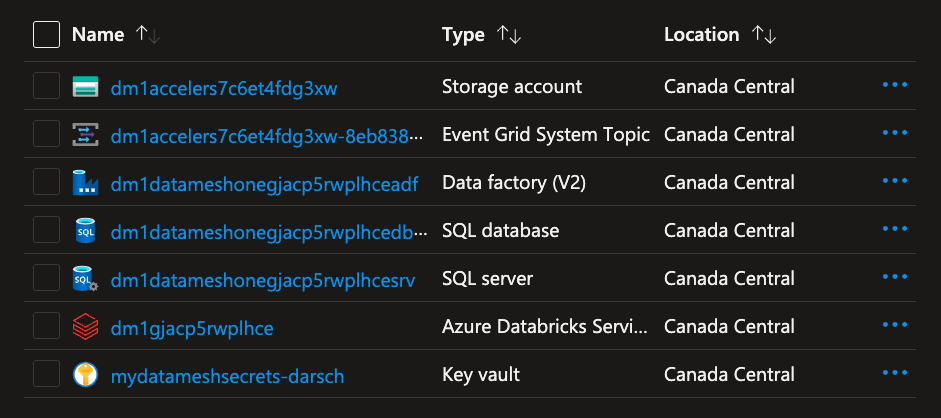Open the dm1accelers7c6et4fdg3xw storage account link
The image size is (941, 418).
click(x=224, y=87)
